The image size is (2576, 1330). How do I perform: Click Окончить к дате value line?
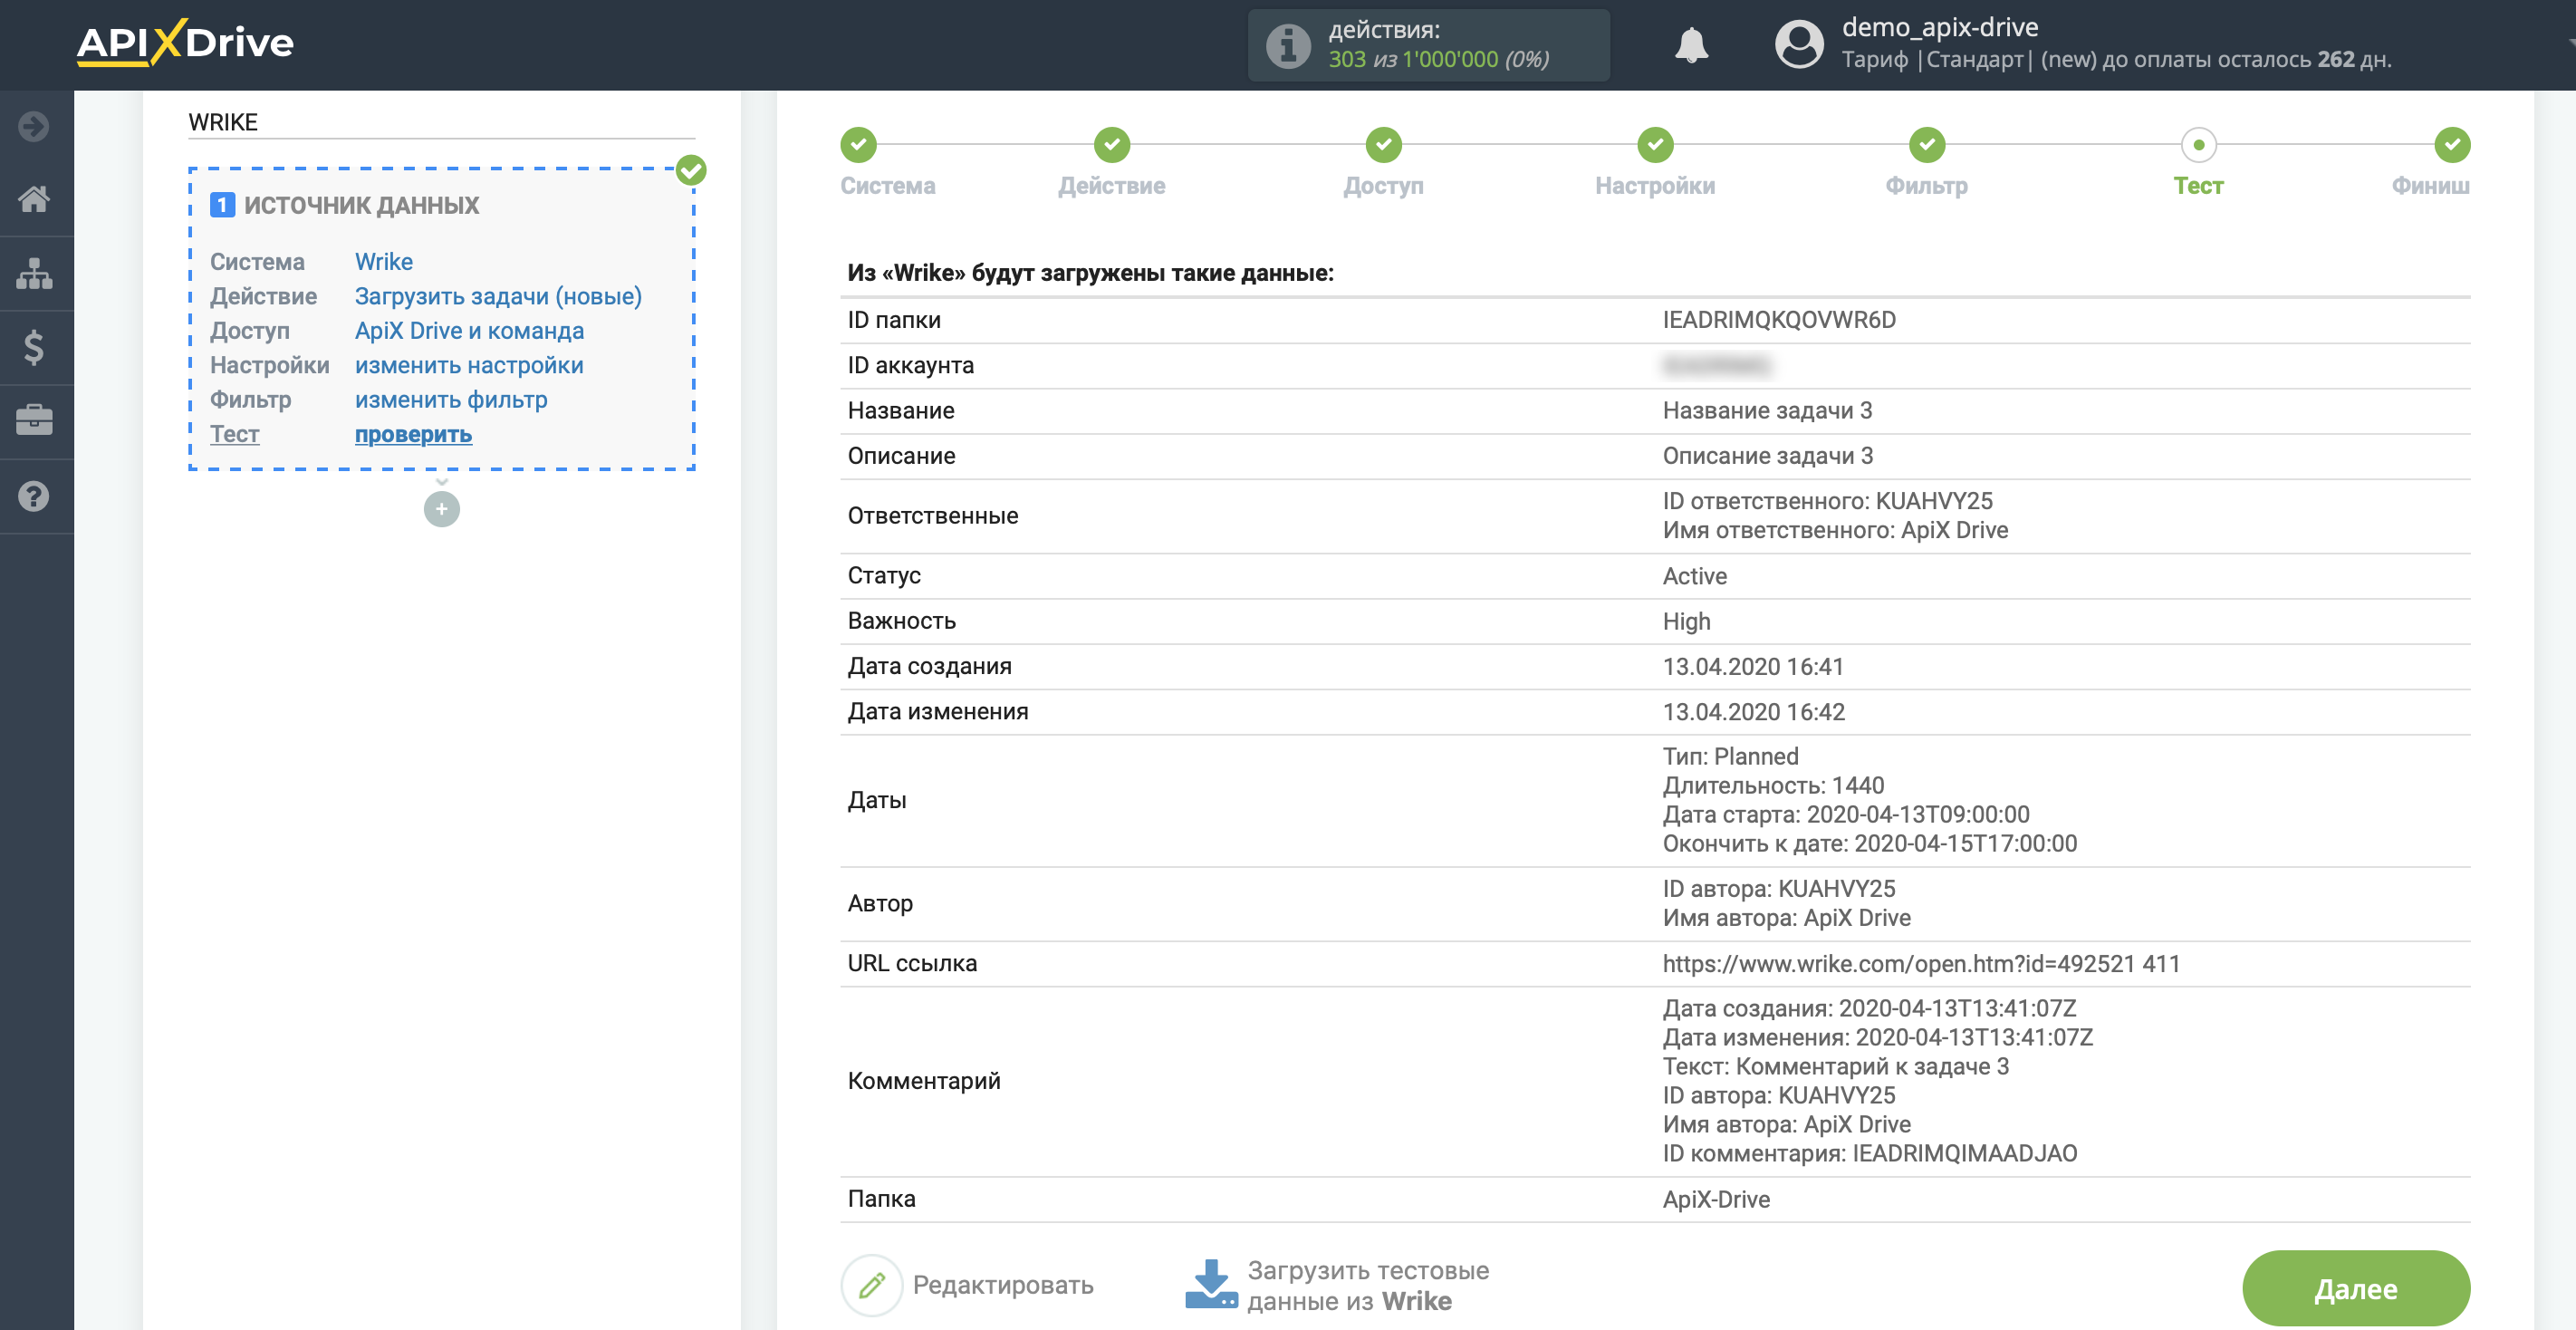(1869, 844)
